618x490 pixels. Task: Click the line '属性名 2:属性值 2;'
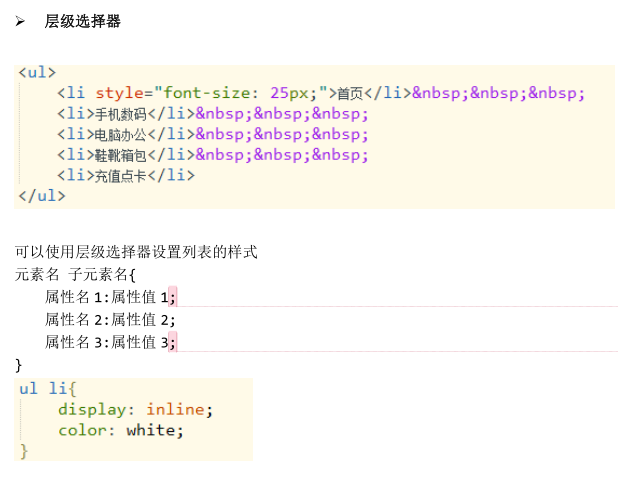110,319
